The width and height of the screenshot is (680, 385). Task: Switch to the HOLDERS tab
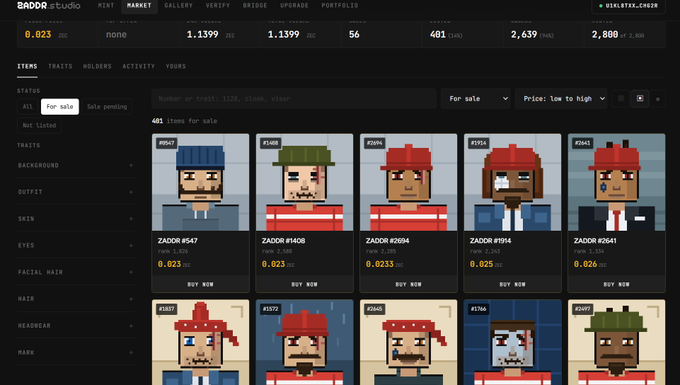pyautogui.click(x=97, y=66)
